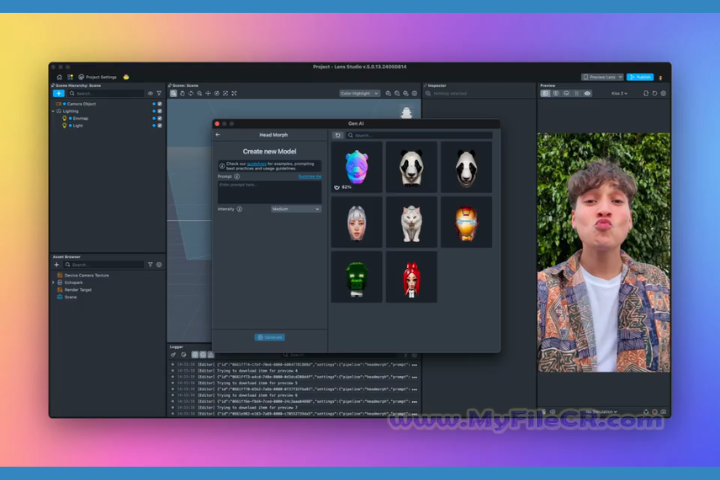Open Project Settings
The width and height of the screenshot is (720, 480).
point(97,77)
